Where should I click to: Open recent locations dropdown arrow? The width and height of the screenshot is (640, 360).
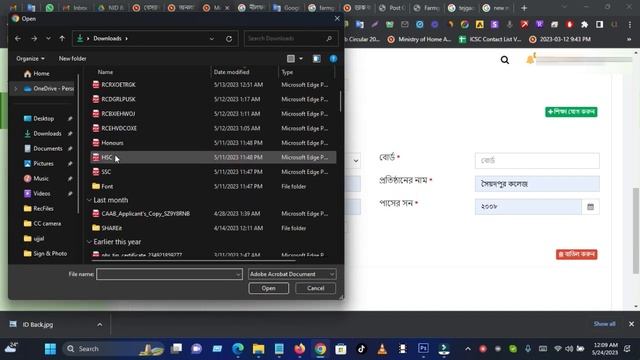[x=49, y=38]
